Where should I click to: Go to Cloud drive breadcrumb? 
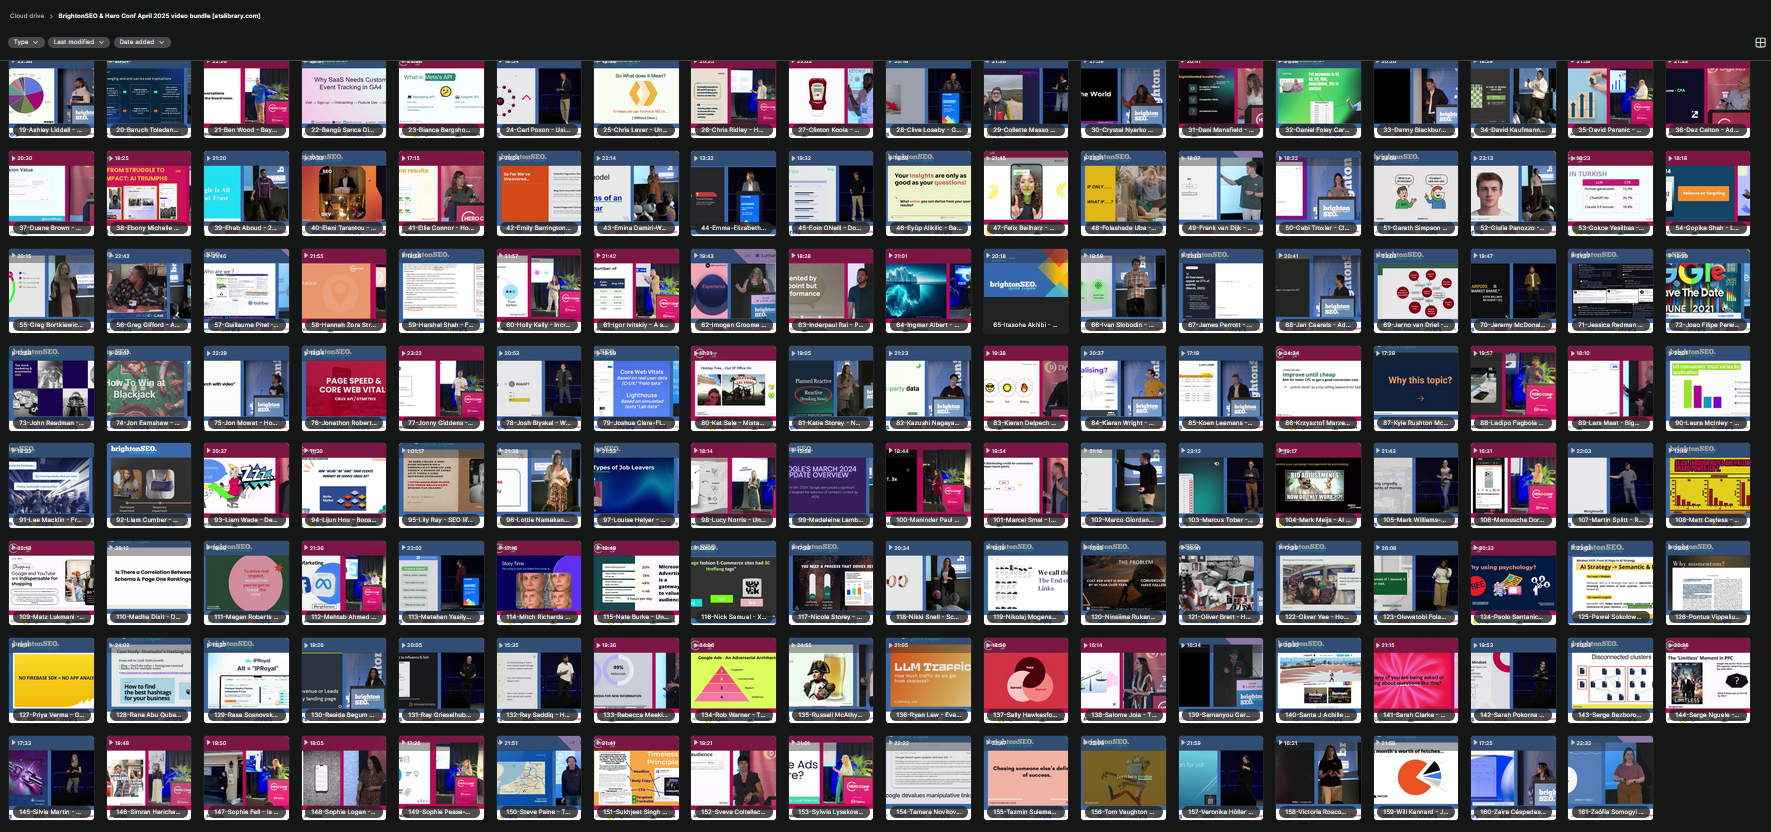[x=27, y=16]
